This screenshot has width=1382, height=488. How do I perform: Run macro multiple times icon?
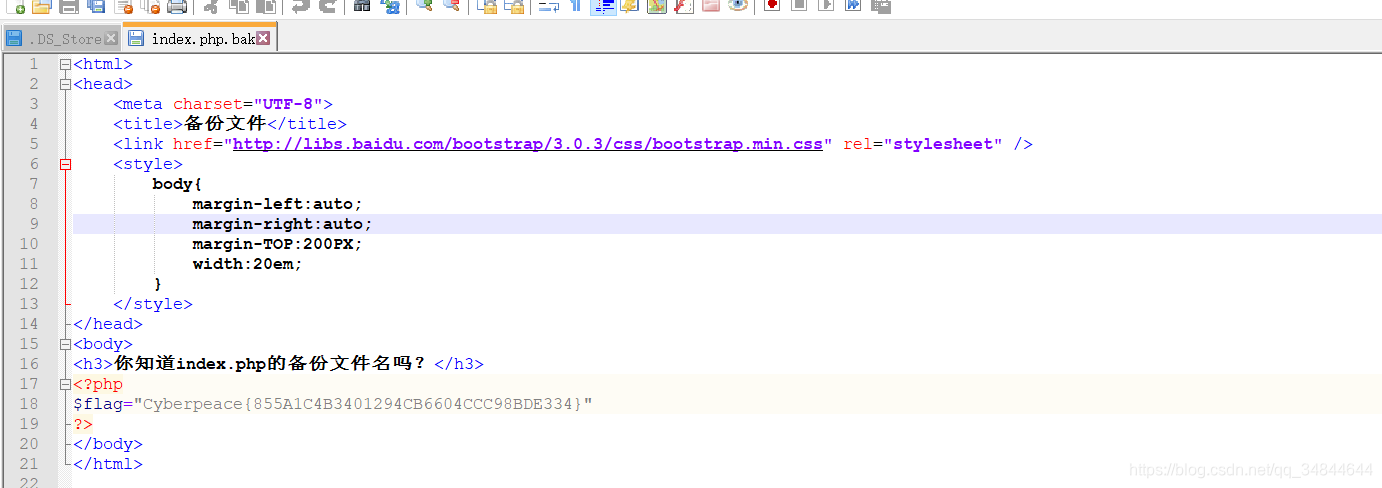tap(853, 5)
